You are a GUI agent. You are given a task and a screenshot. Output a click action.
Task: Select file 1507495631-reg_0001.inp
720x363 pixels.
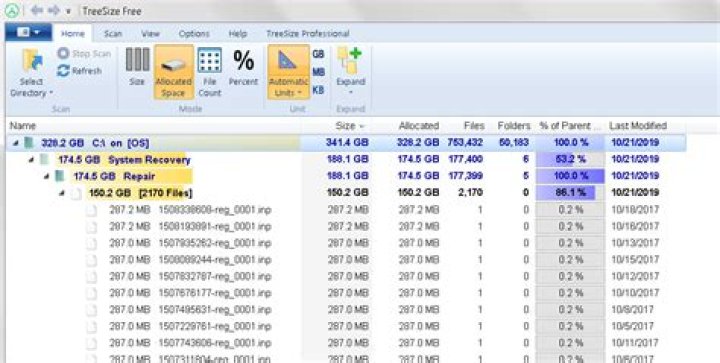[x=215, y=310]
